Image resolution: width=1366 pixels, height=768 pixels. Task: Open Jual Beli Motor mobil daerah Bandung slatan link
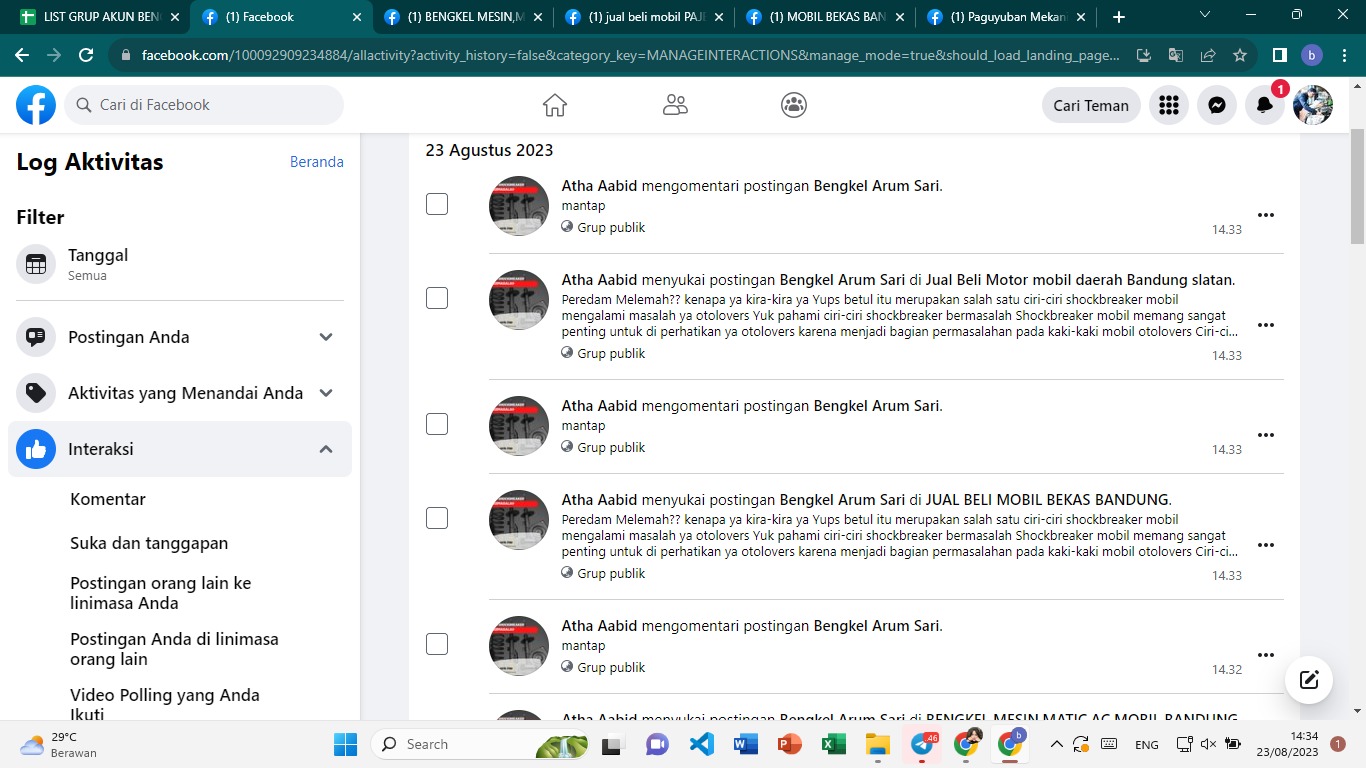pyautogui.click(x=1080, y=280)
